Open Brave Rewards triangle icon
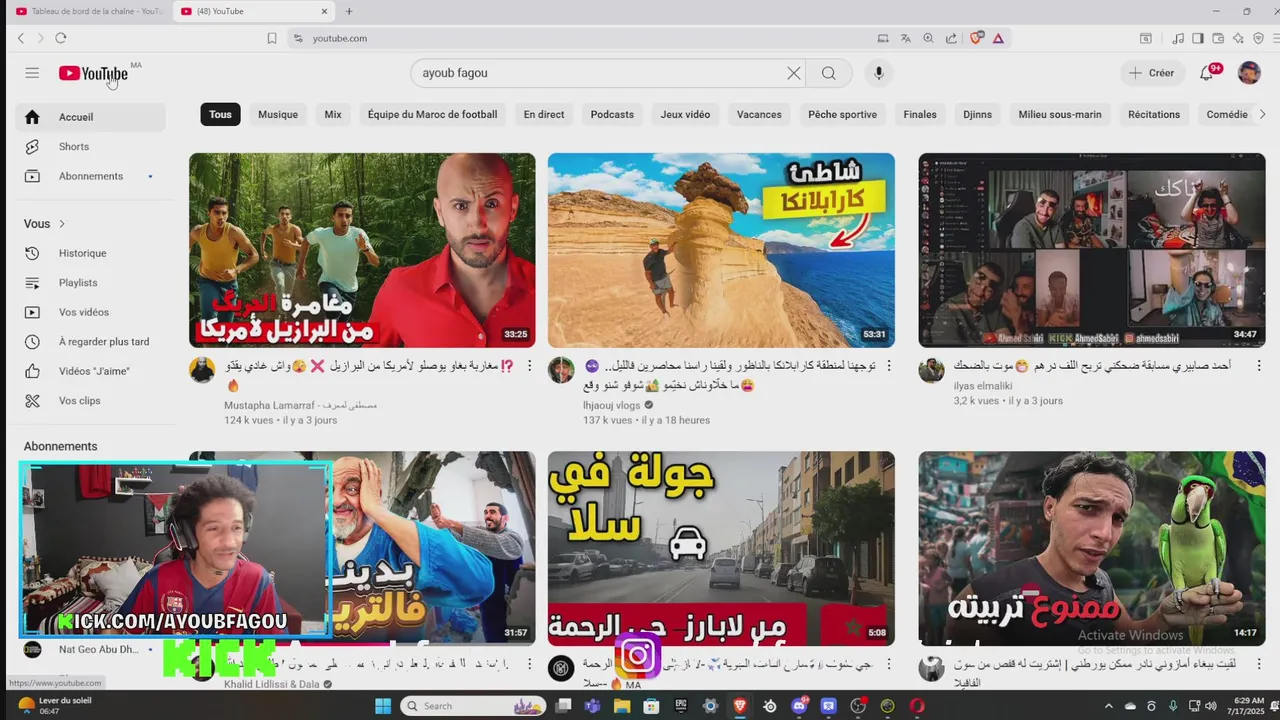This screenshot has width=1280, height=720. point(998,38)
